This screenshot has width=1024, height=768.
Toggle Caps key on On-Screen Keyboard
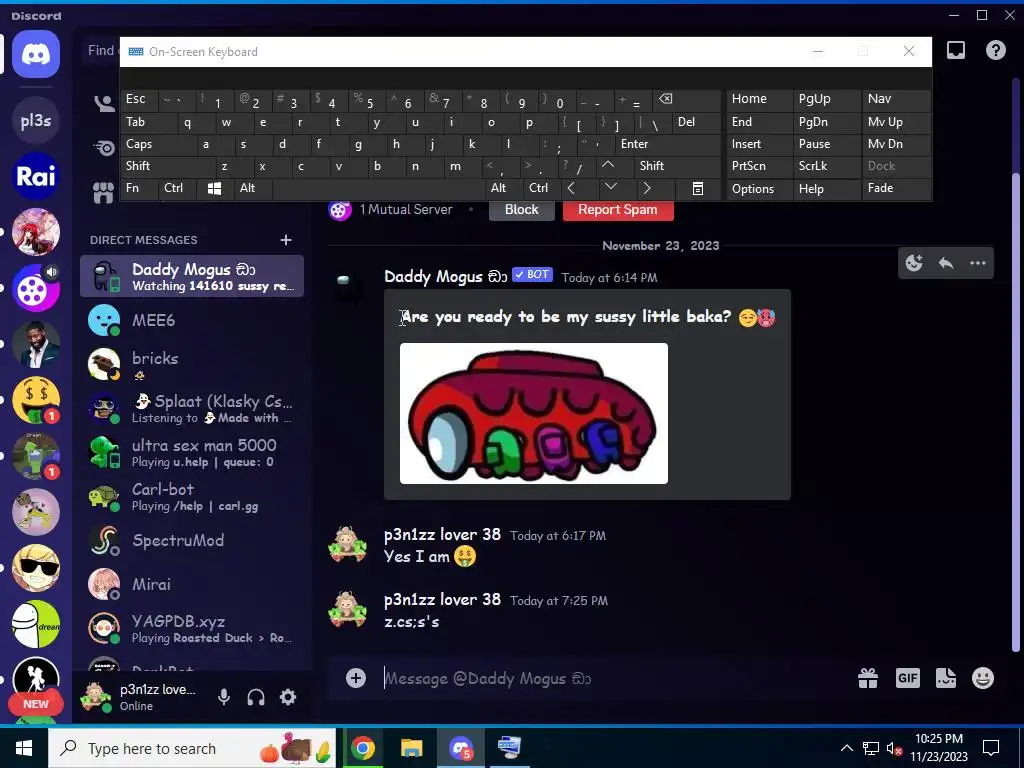tap(158, 144)
